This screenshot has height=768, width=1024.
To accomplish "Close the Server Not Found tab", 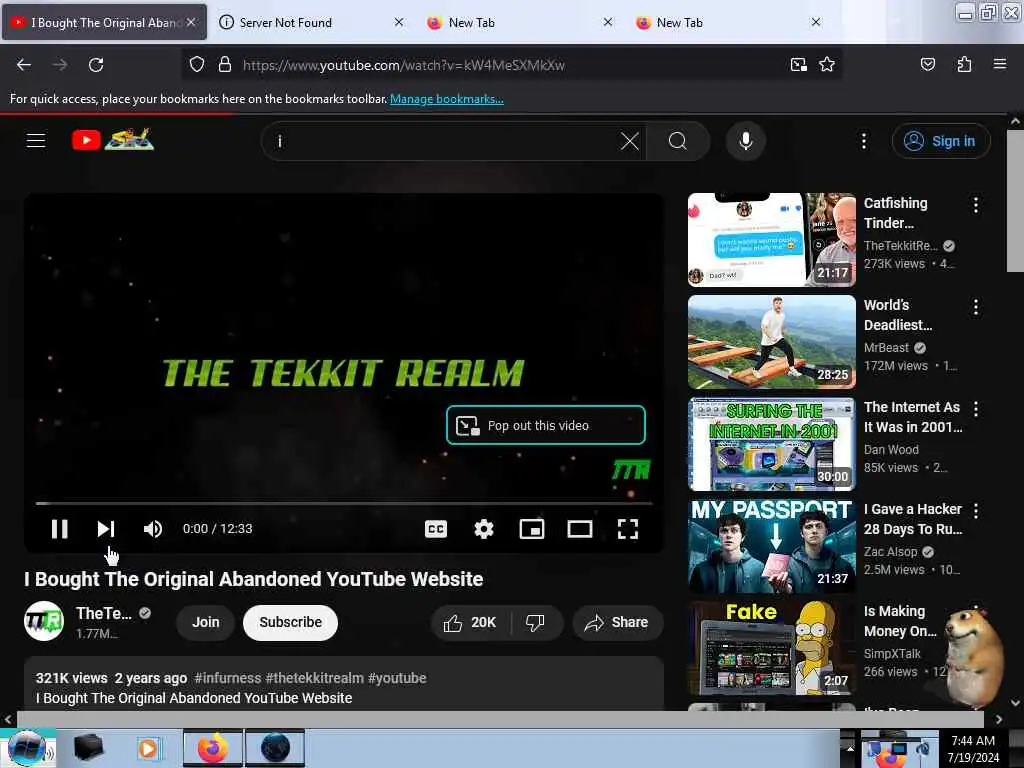I will pyautogui.click(x=399, y=22).
